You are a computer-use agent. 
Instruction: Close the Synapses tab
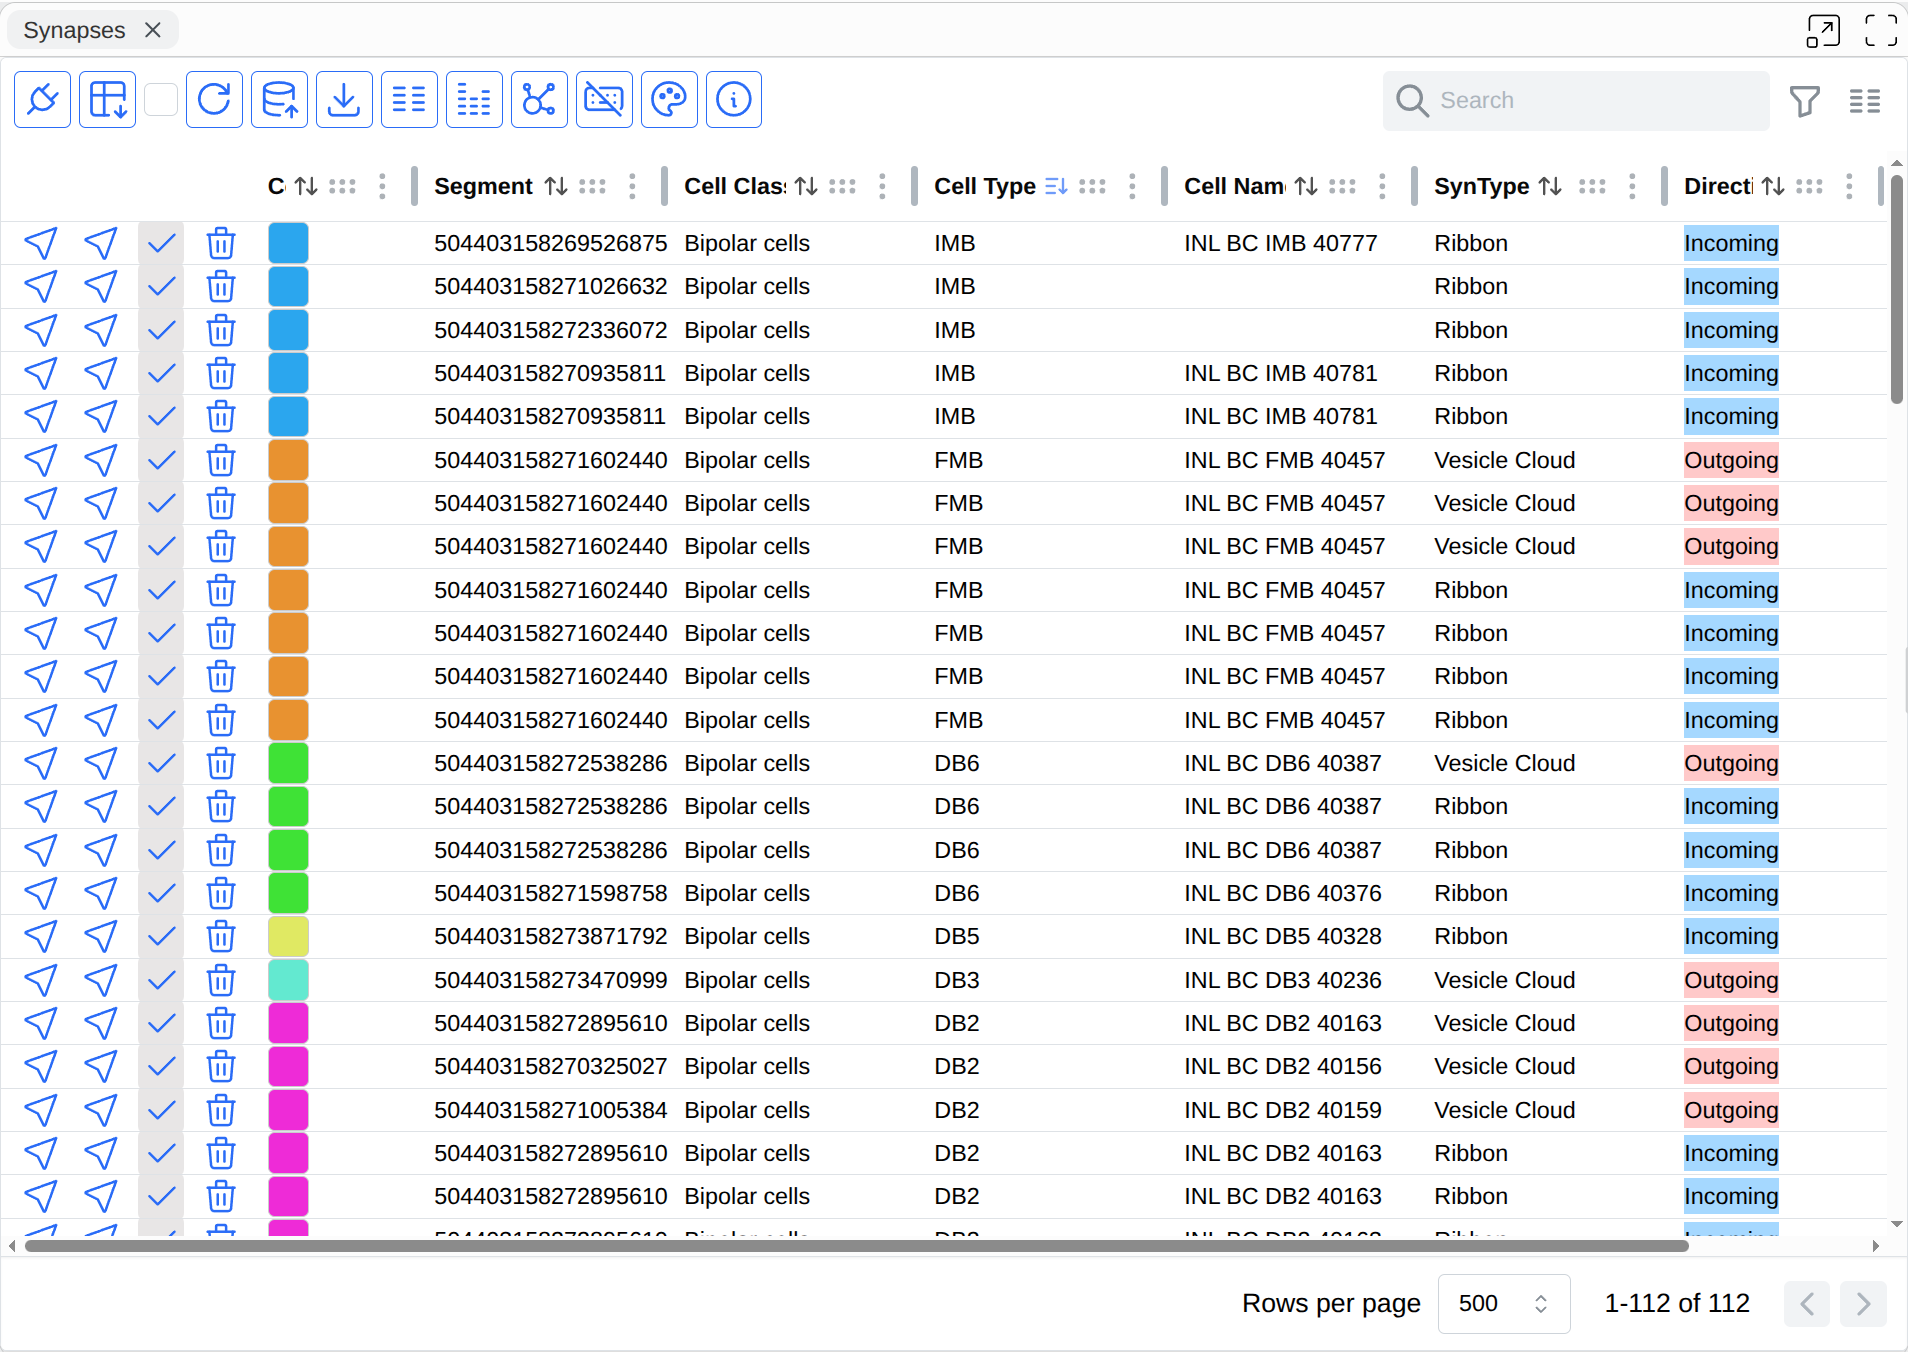tap(153, 31)
